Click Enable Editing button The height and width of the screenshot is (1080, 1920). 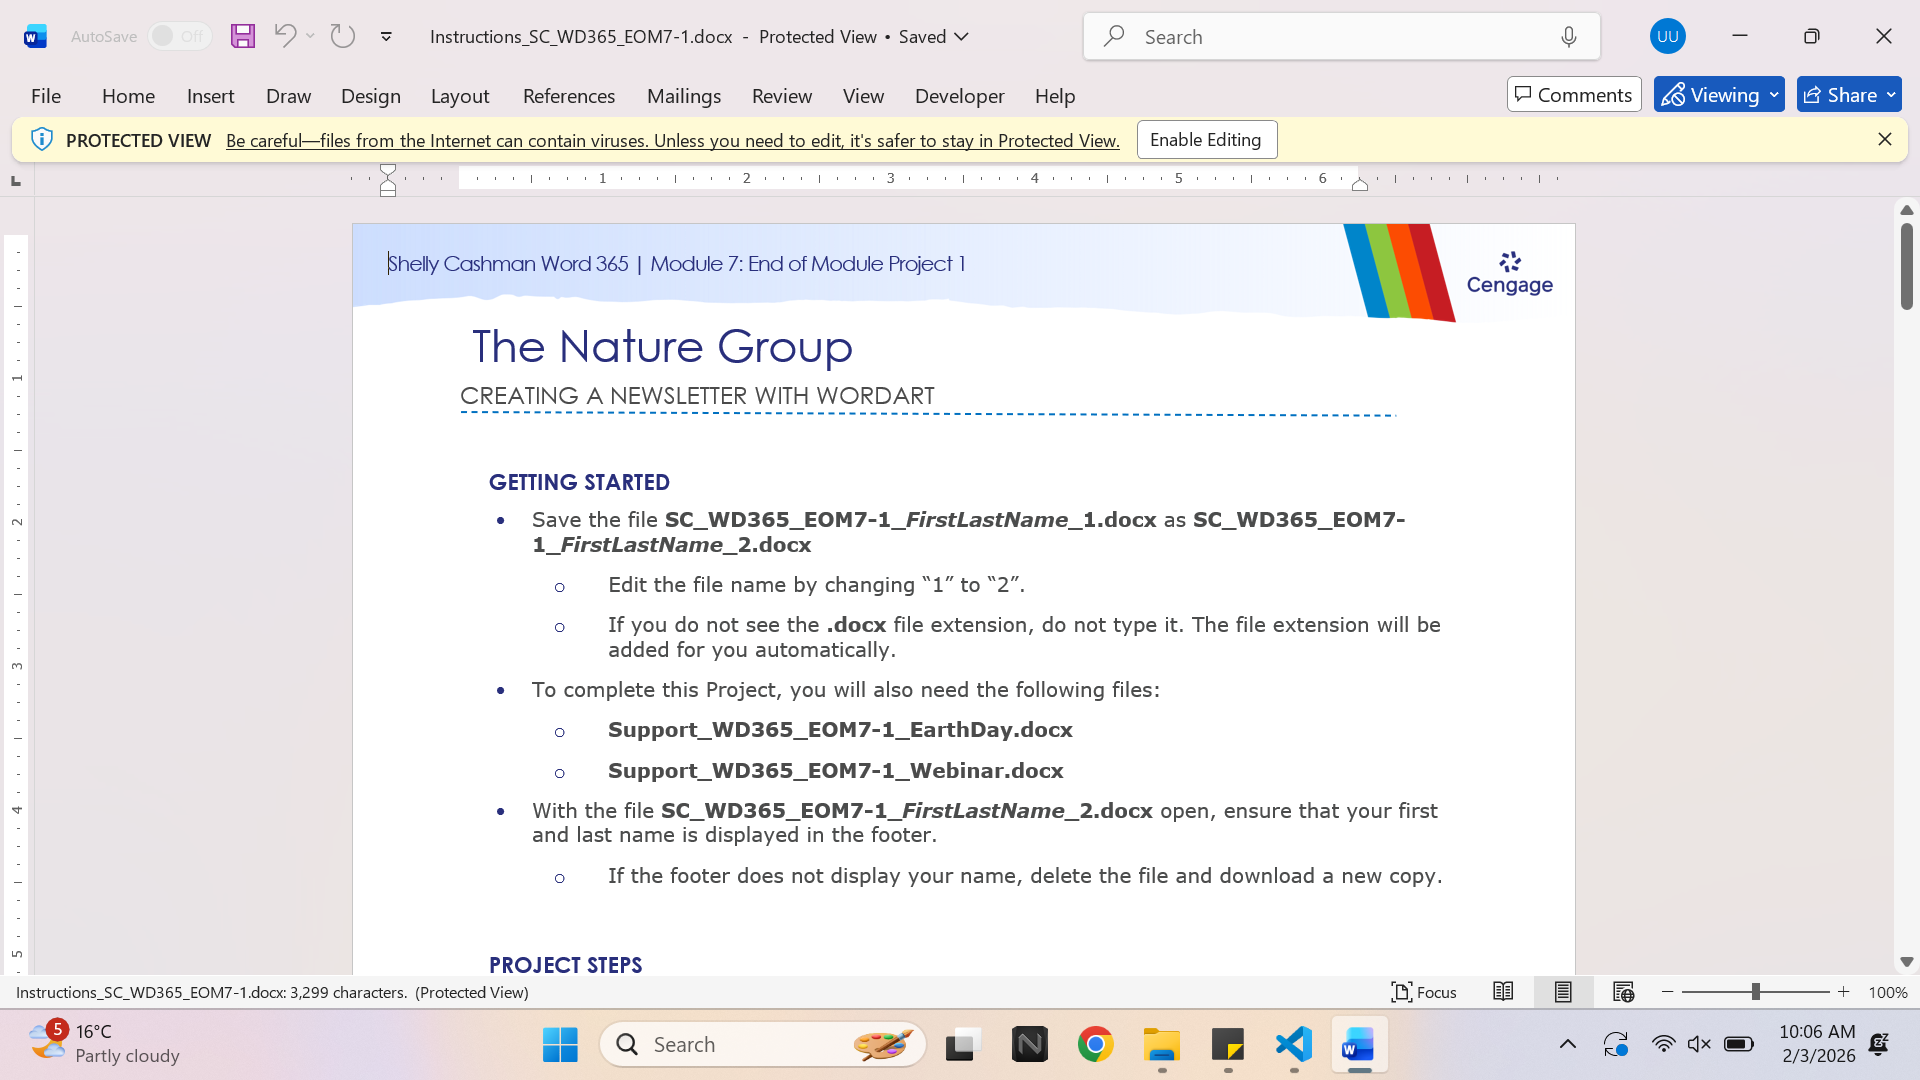coord(1206,140)
